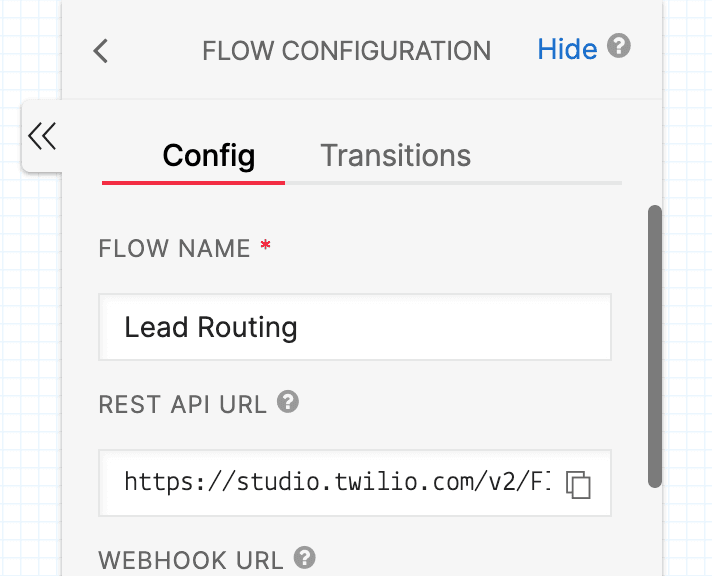Collapse the side panel with double-chevron
712x576 pixels.
point(42,136)
